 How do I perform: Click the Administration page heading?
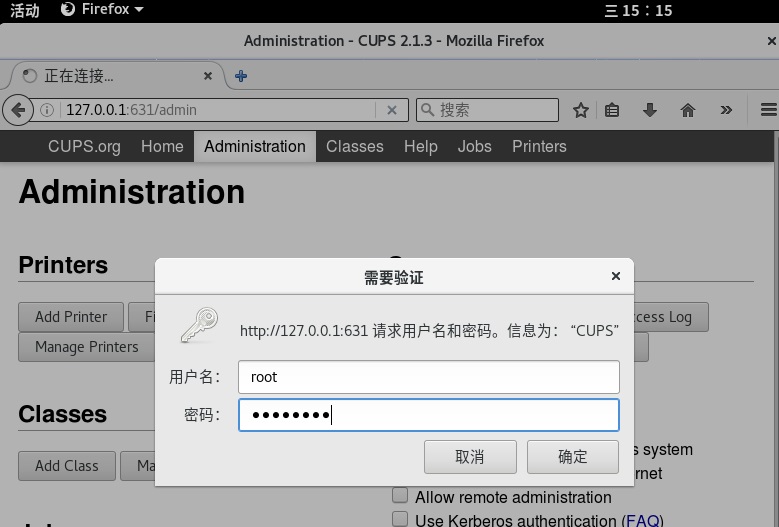[x=132, y=192]
